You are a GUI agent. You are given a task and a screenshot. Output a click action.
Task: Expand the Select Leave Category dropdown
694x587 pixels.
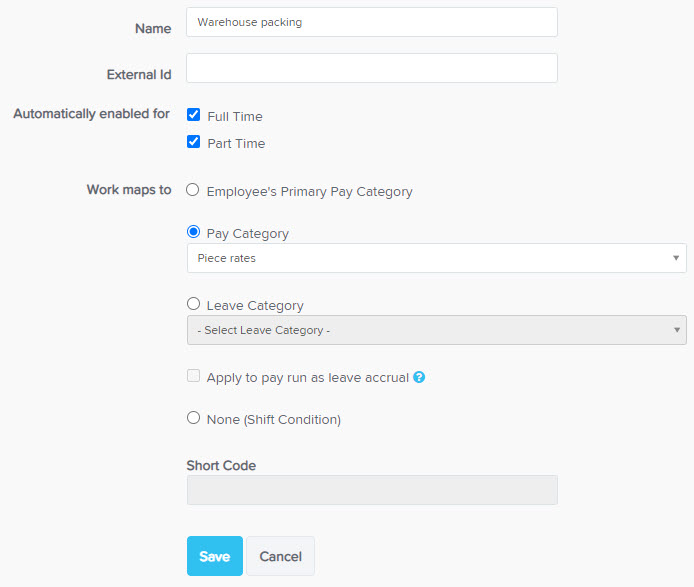436,330
